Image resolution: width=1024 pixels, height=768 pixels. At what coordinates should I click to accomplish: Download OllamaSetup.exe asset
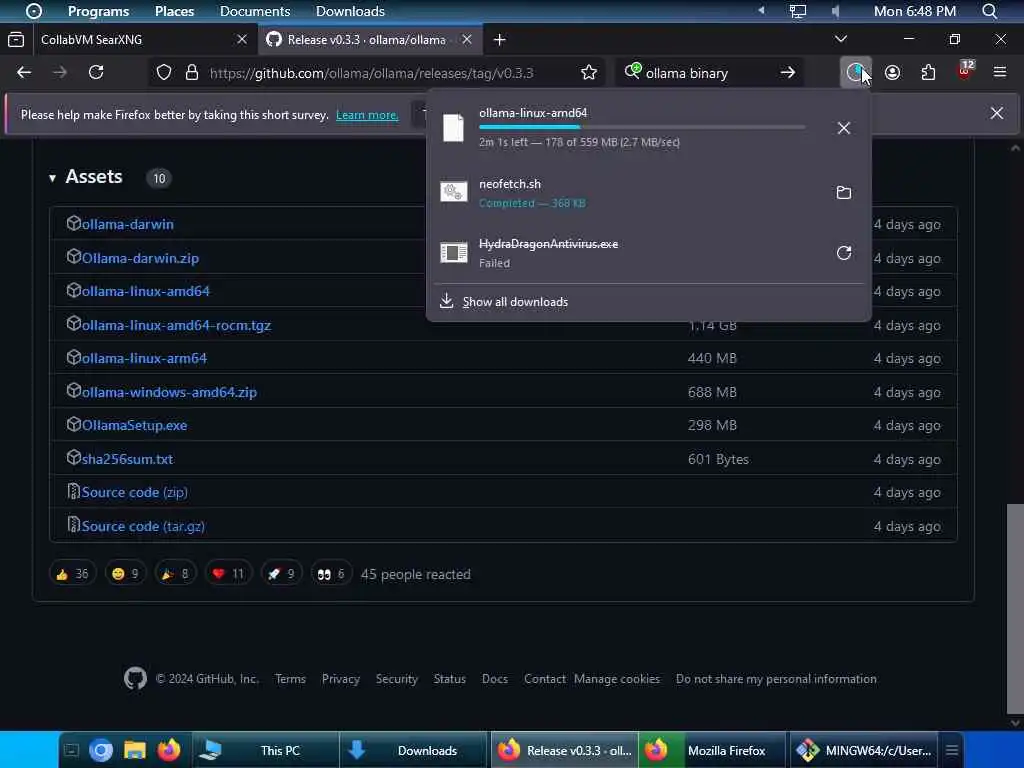[134, 425]
